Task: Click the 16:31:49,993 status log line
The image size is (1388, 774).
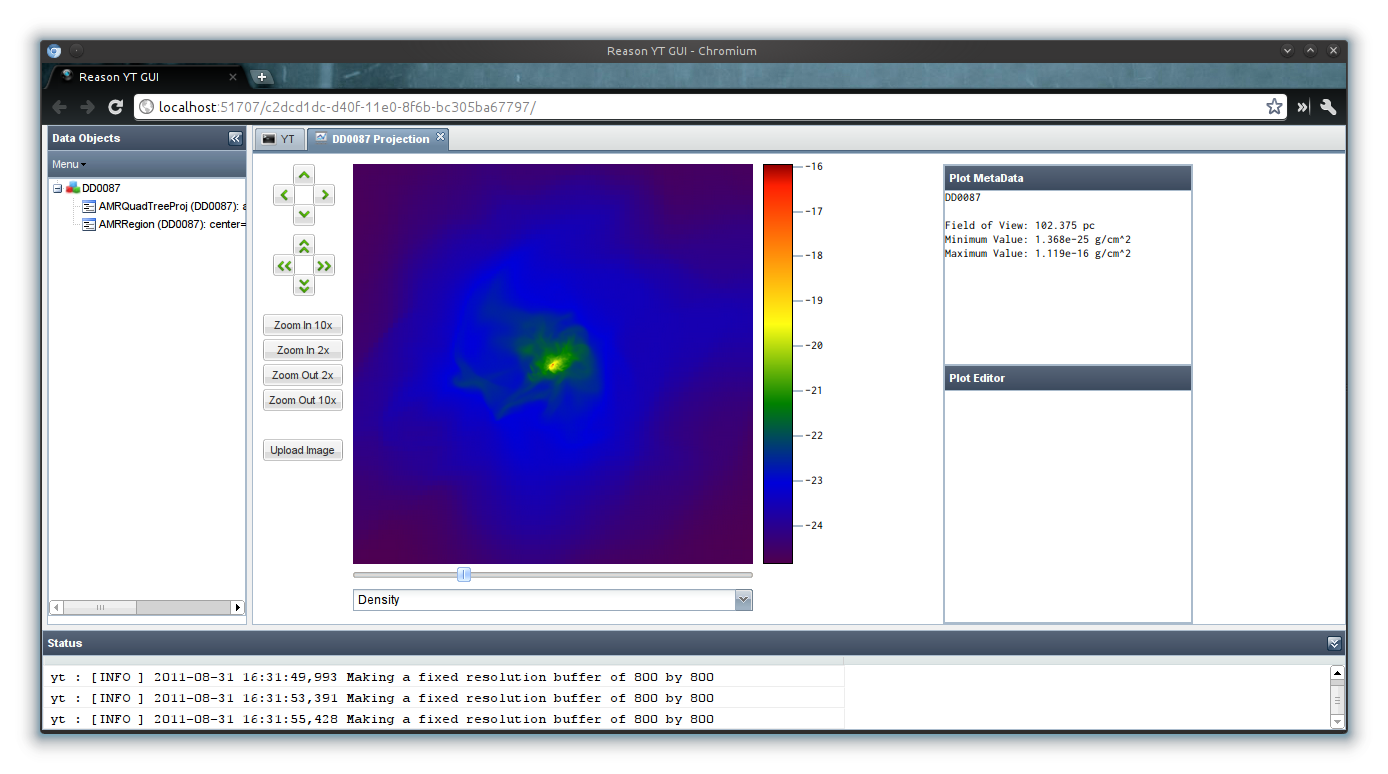Action: [443, 677]
